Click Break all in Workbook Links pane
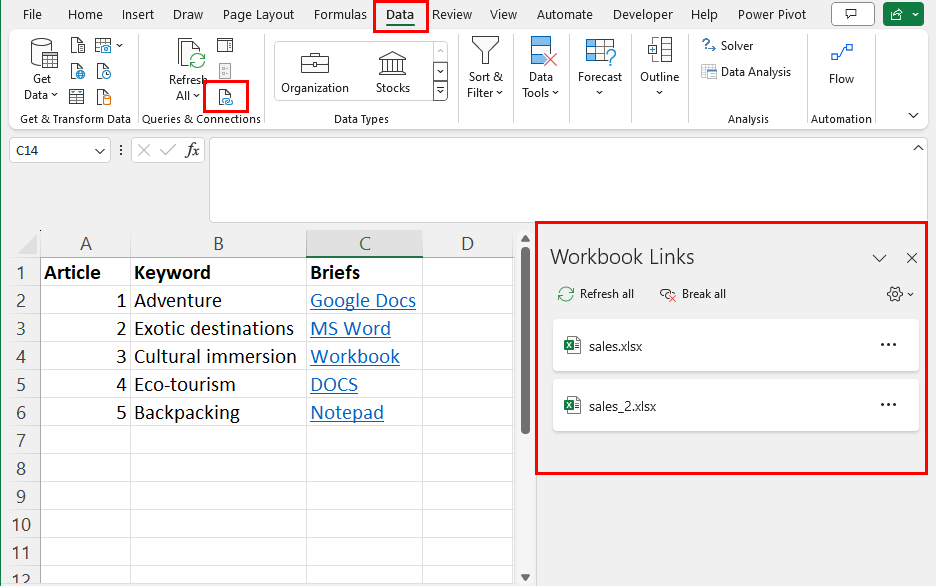Screen dimensions: 936x586 click(x=692, y=294)
